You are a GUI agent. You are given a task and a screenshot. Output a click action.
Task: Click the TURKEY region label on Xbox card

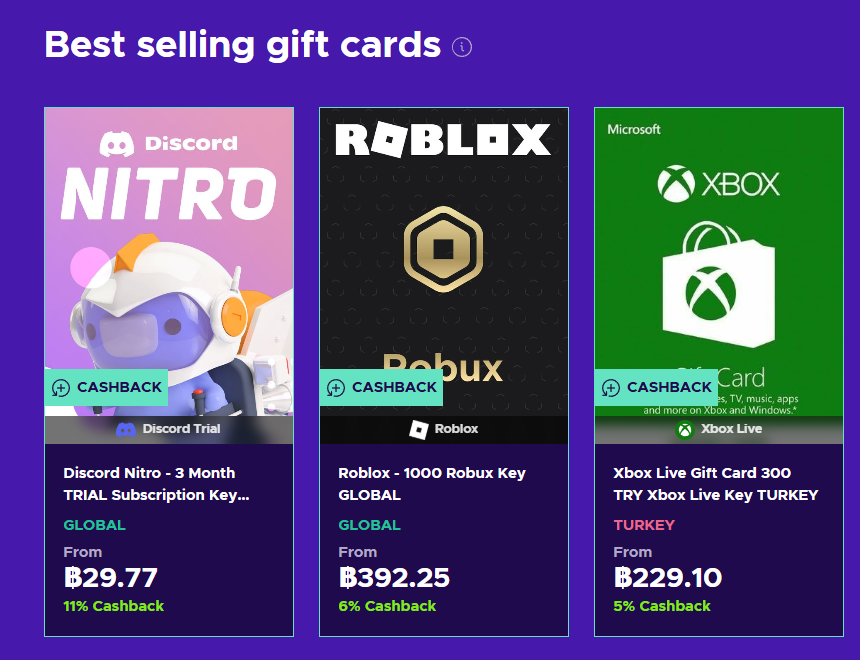click(644, 525)
